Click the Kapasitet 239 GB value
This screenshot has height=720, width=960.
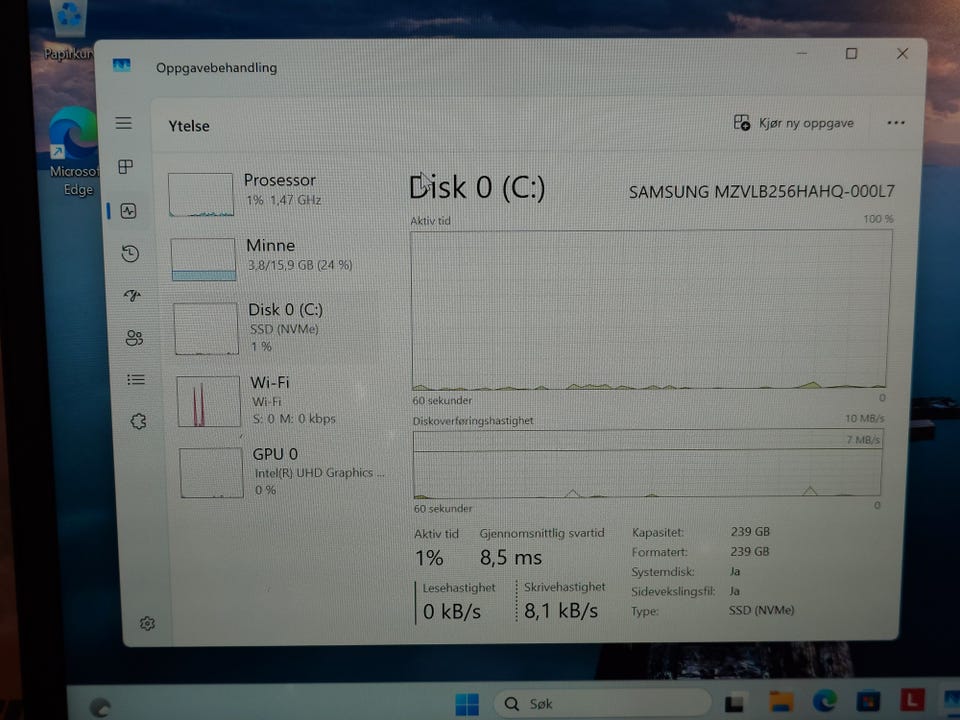(750, 531)
